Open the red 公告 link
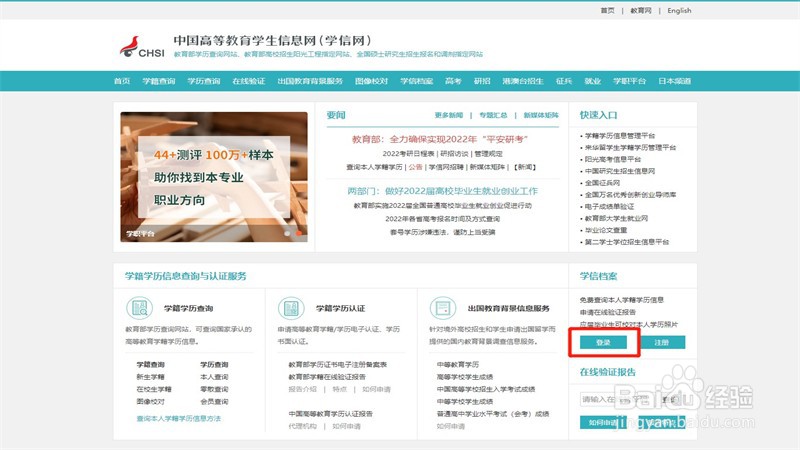Screen dimensions: 800x450 (x=415, y=167)
